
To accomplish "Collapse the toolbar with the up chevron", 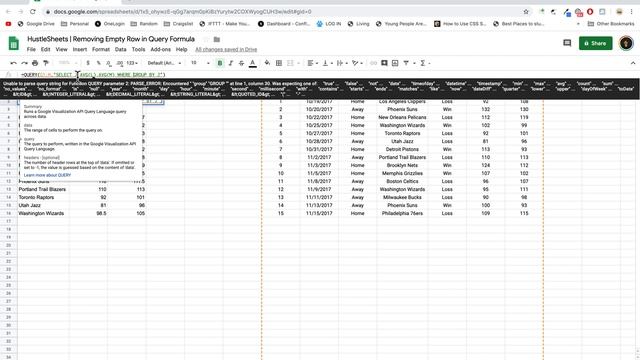I will 633,63.
